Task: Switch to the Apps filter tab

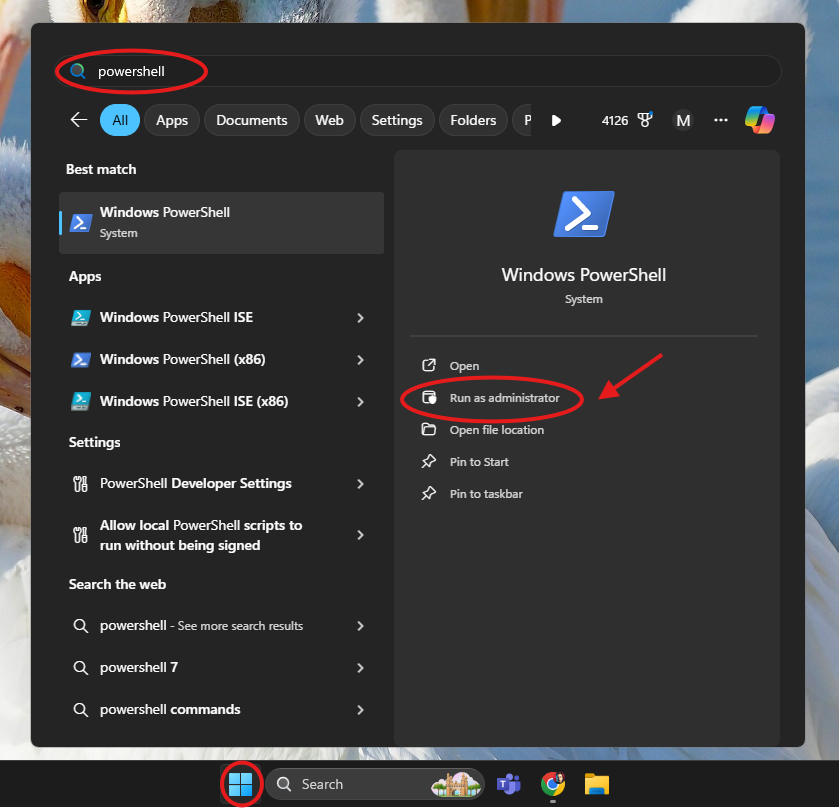Action: (x=172, y=120)
